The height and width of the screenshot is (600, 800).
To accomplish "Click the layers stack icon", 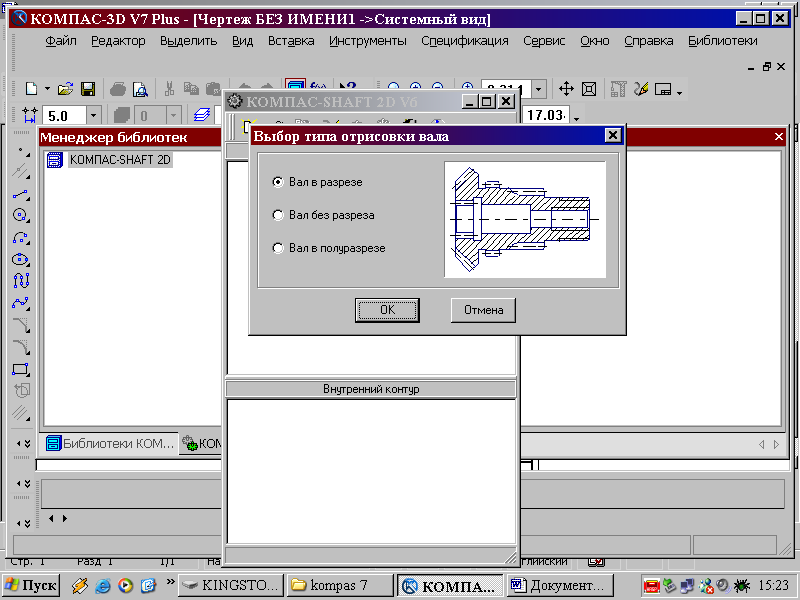I will click(x=202, y=115).
